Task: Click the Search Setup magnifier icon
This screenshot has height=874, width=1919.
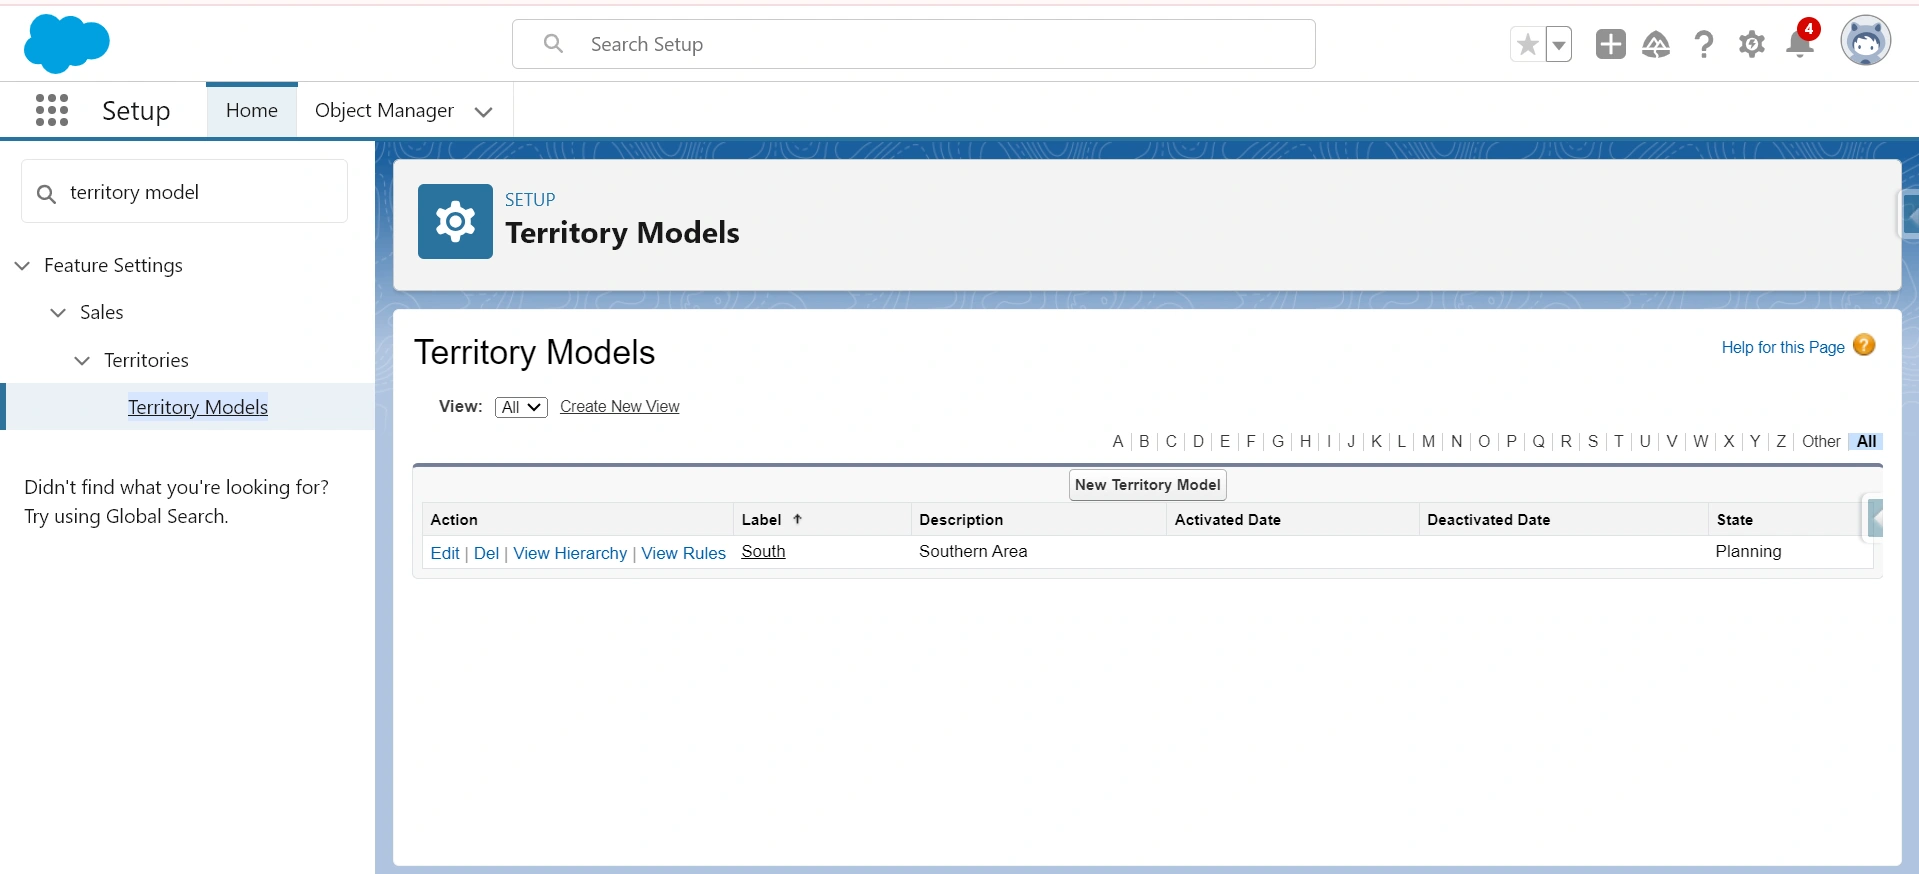Action: pyautogui.click(x=553, y=44)
